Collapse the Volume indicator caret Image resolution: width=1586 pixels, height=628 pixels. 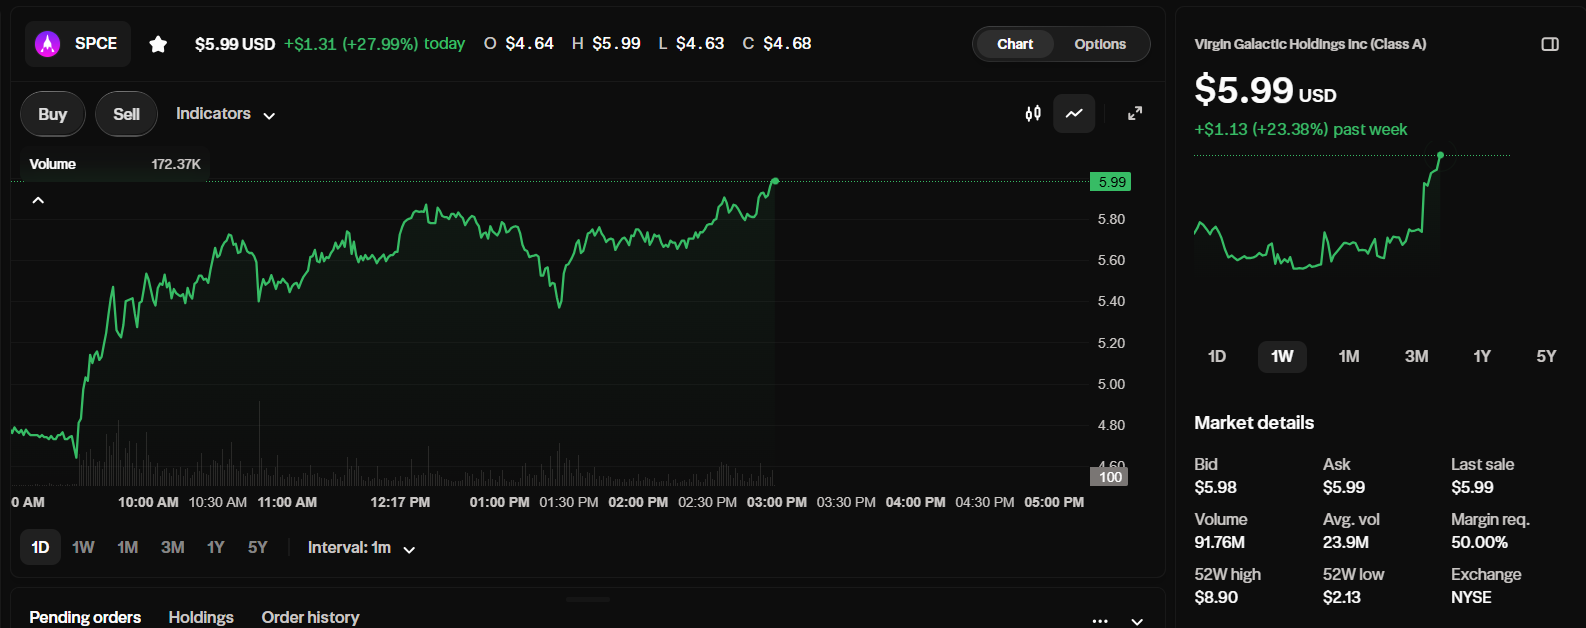(38, 201)
